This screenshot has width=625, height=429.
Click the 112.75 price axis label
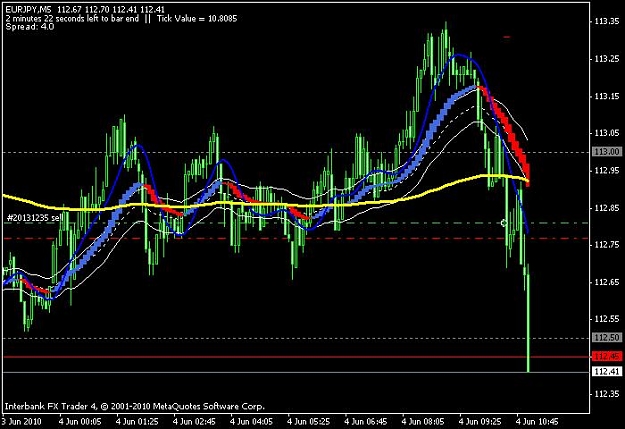607,245
